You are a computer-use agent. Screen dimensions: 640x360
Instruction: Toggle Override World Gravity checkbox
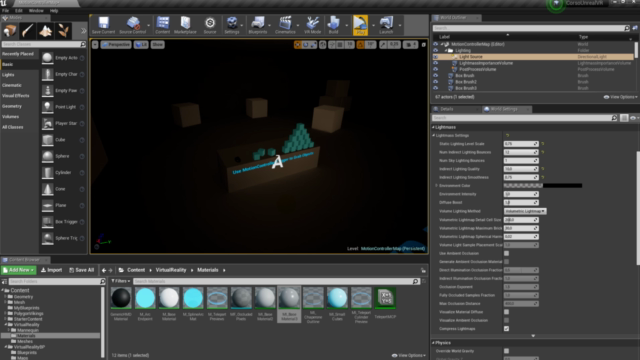(x=507, y=351)
